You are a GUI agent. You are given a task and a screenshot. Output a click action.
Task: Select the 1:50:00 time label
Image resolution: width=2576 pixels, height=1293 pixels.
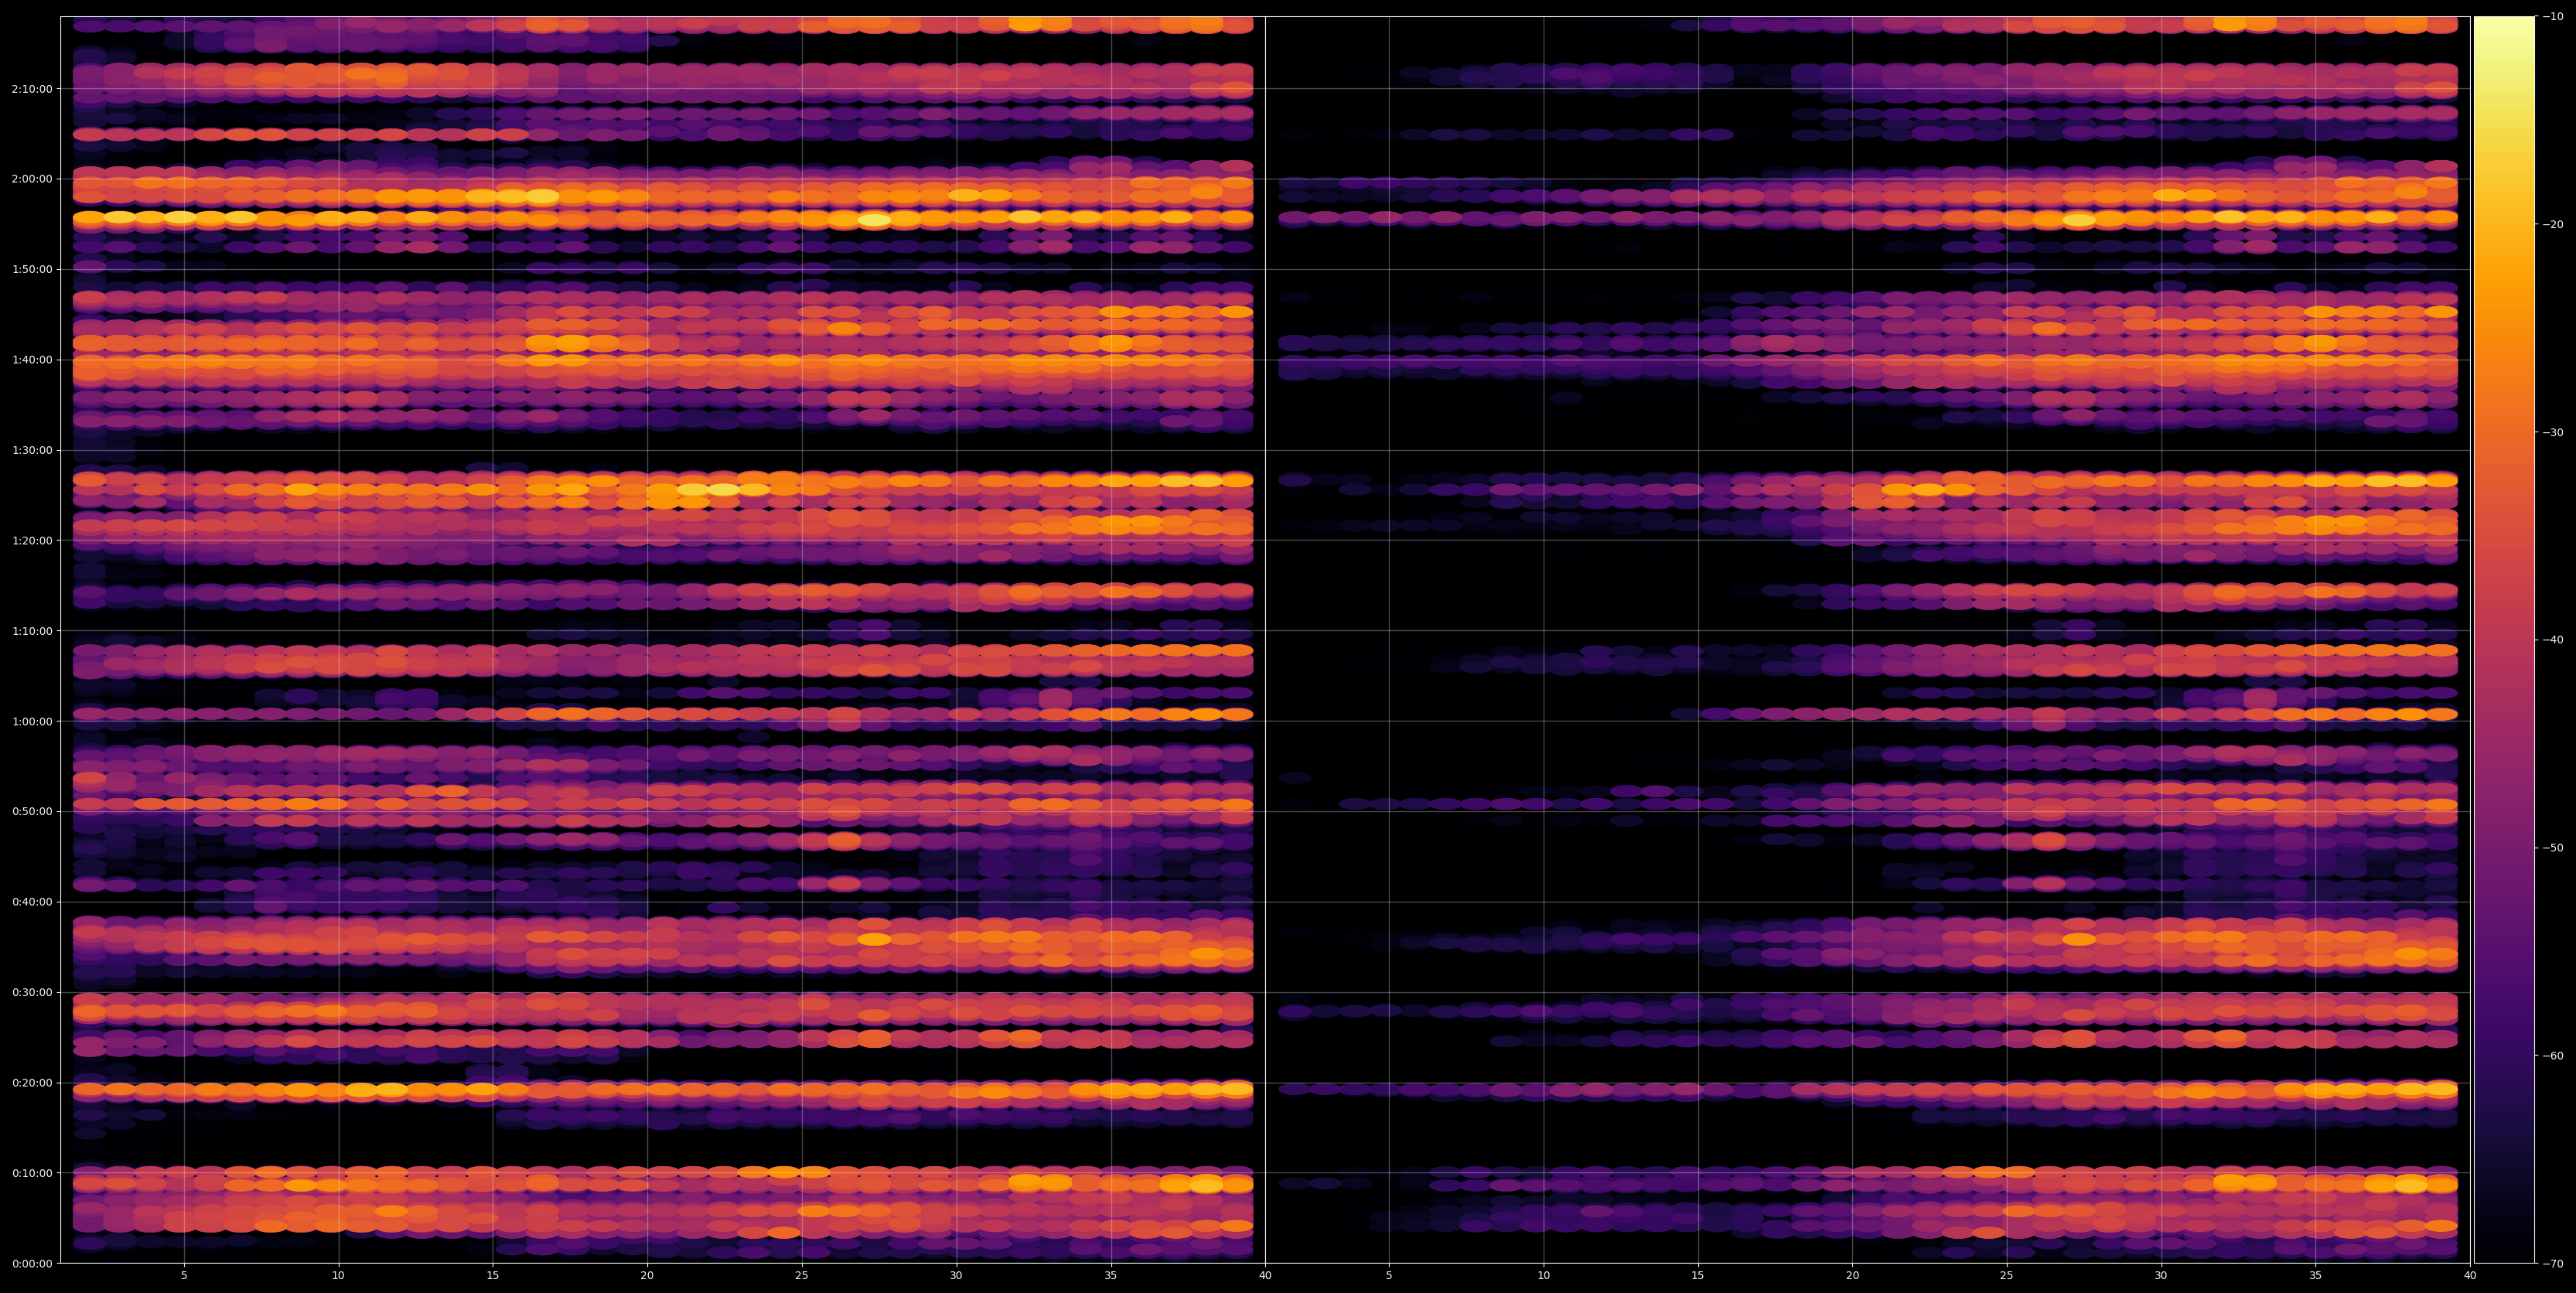(32, 269)
